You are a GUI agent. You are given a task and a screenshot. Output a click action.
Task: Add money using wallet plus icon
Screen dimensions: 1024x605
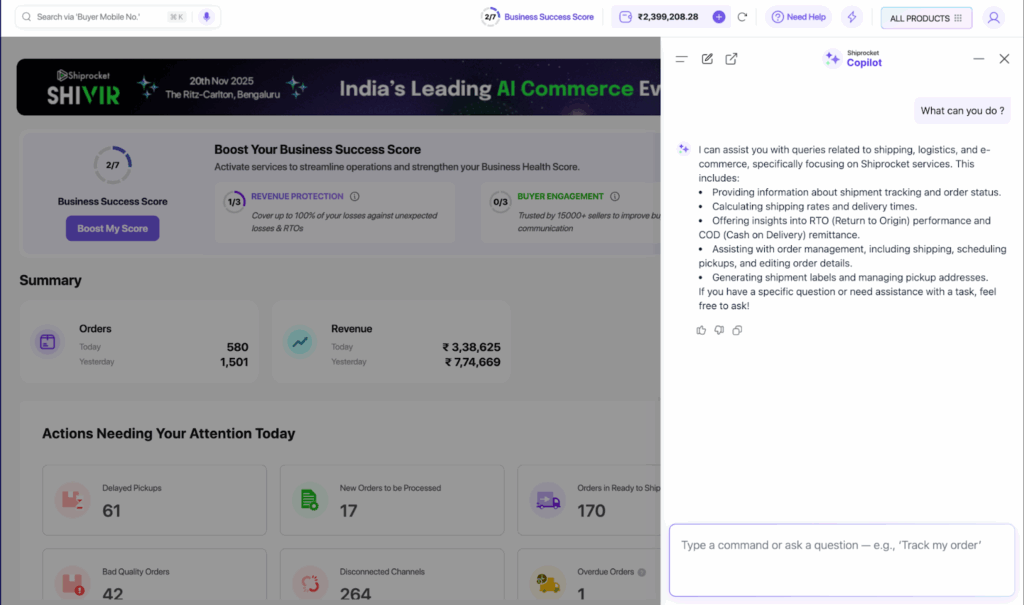point(718,17)
